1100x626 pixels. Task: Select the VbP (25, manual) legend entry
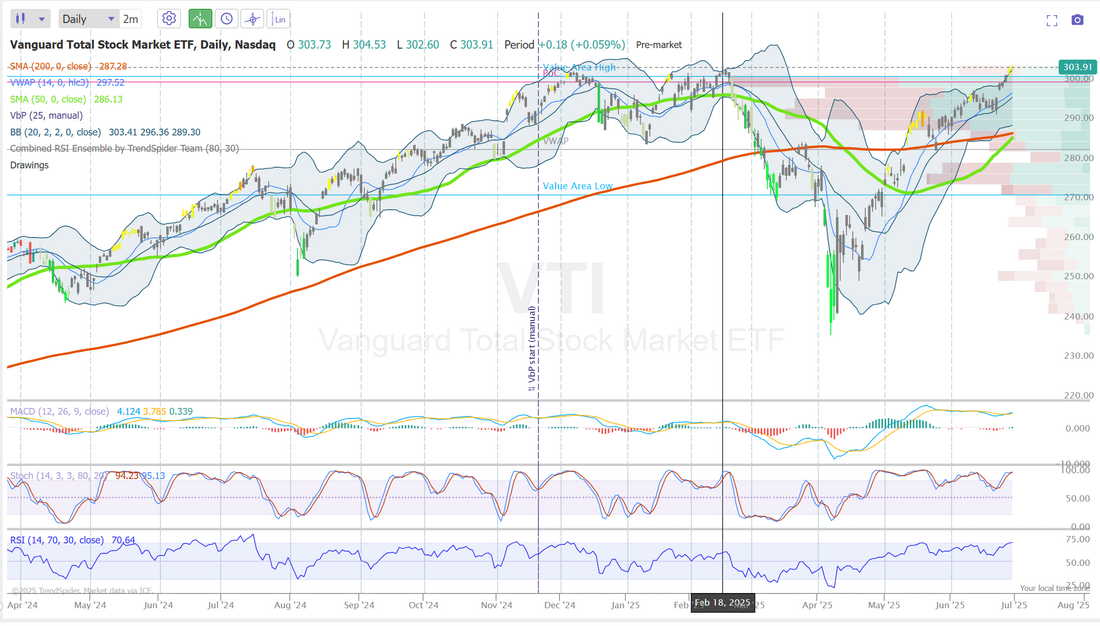(x=46, y=115)
